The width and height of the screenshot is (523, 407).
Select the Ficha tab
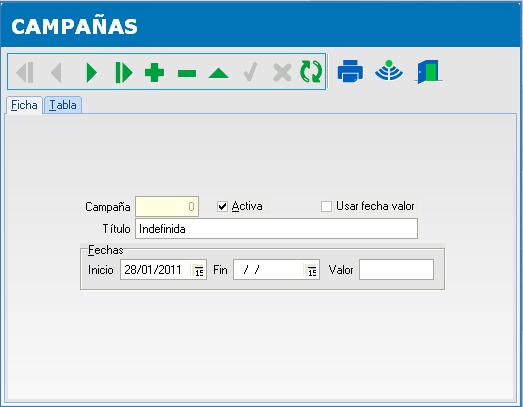coord(24,105)
